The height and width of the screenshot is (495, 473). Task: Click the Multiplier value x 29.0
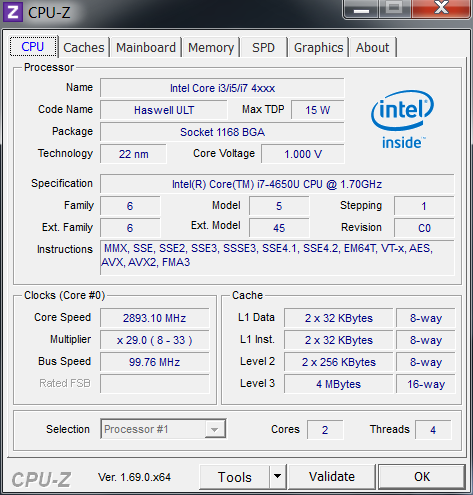(155, 340)
